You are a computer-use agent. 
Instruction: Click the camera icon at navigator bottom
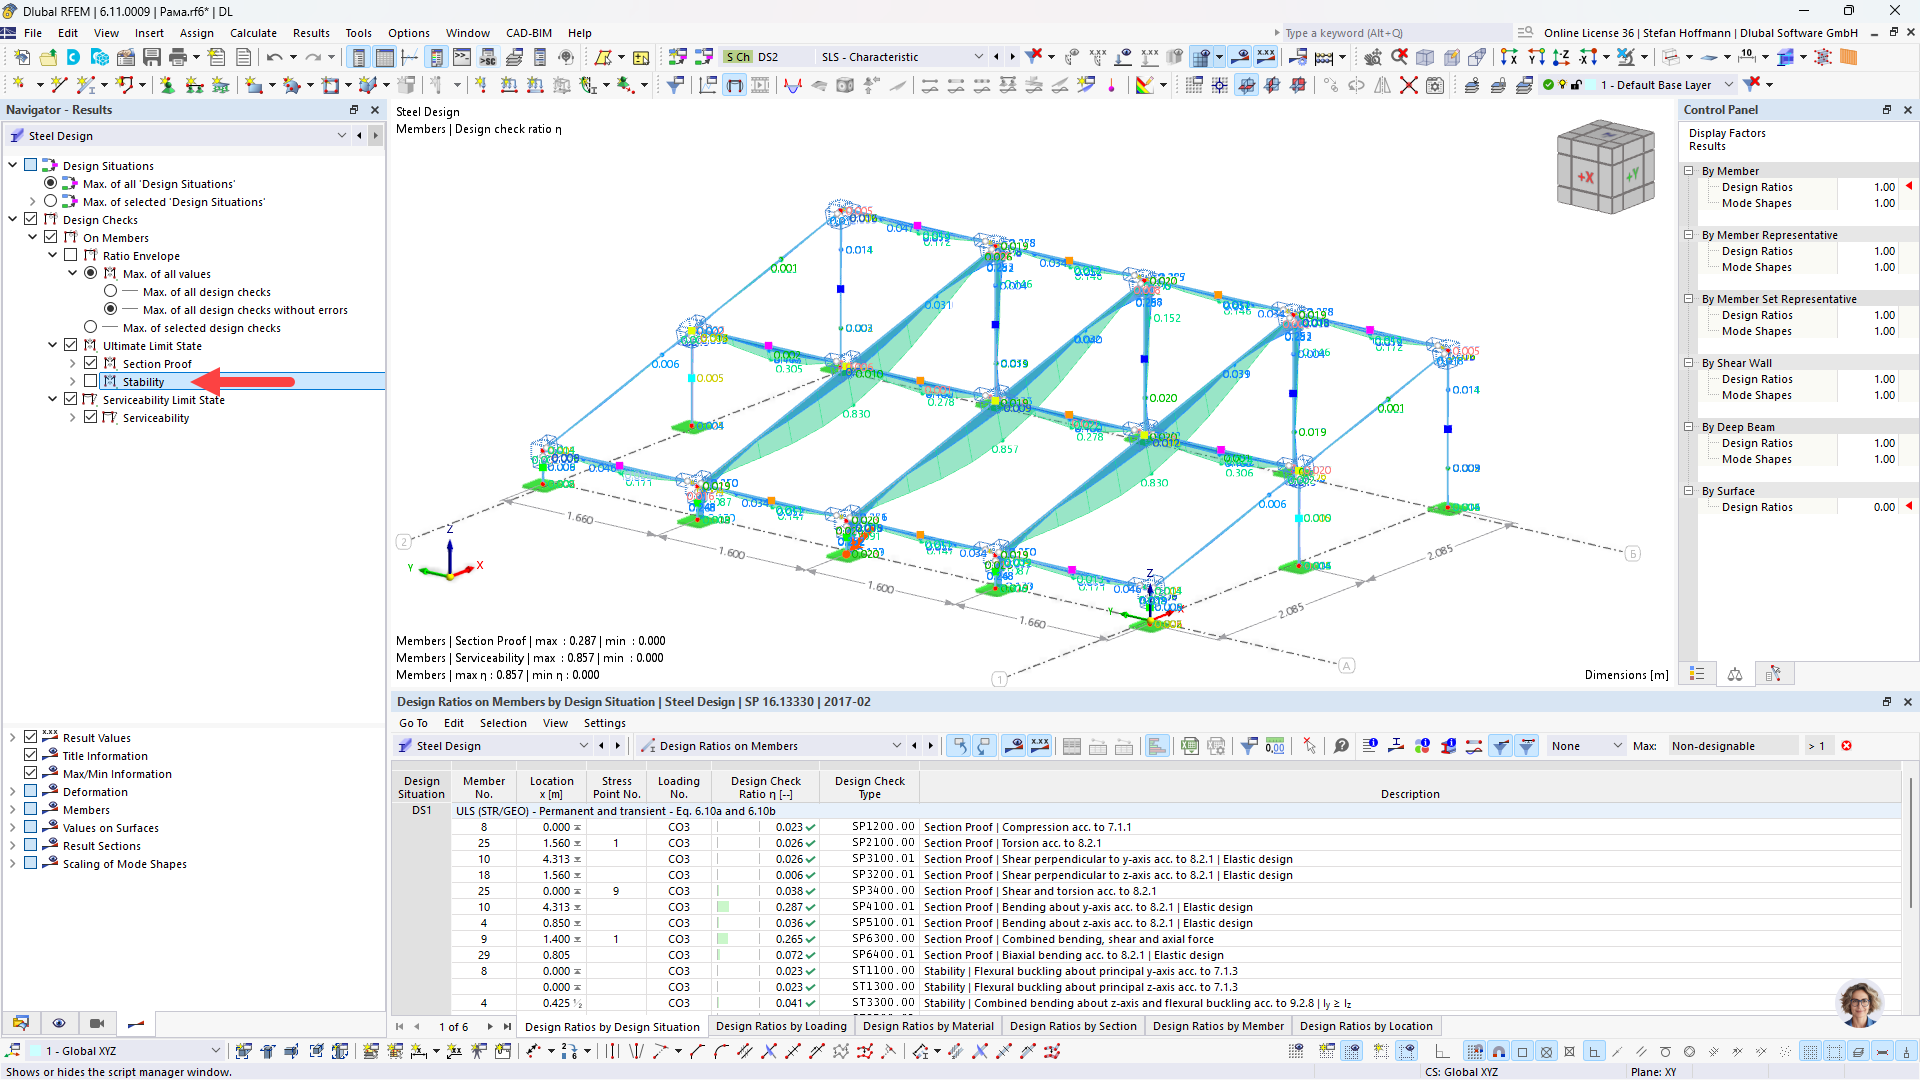click(97, 1023)
